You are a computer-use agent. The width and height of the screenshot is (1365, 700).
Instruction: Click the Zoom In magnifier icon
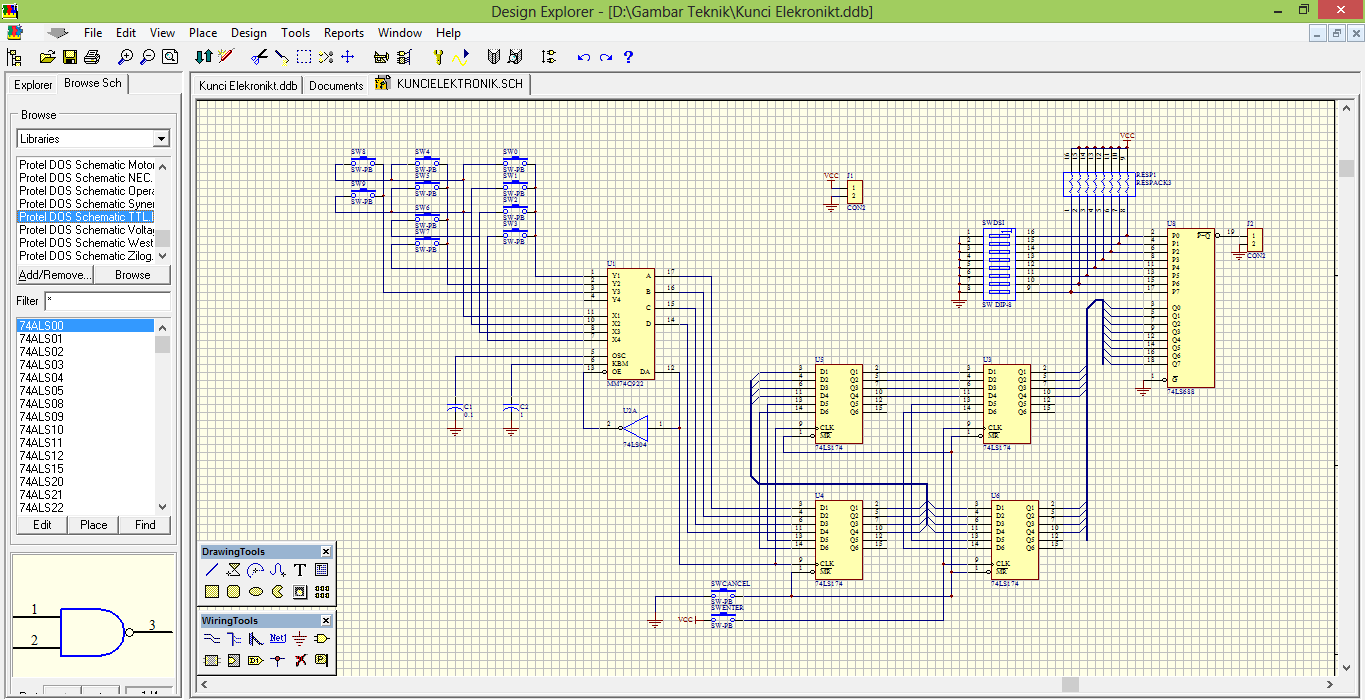coord(124,57)
